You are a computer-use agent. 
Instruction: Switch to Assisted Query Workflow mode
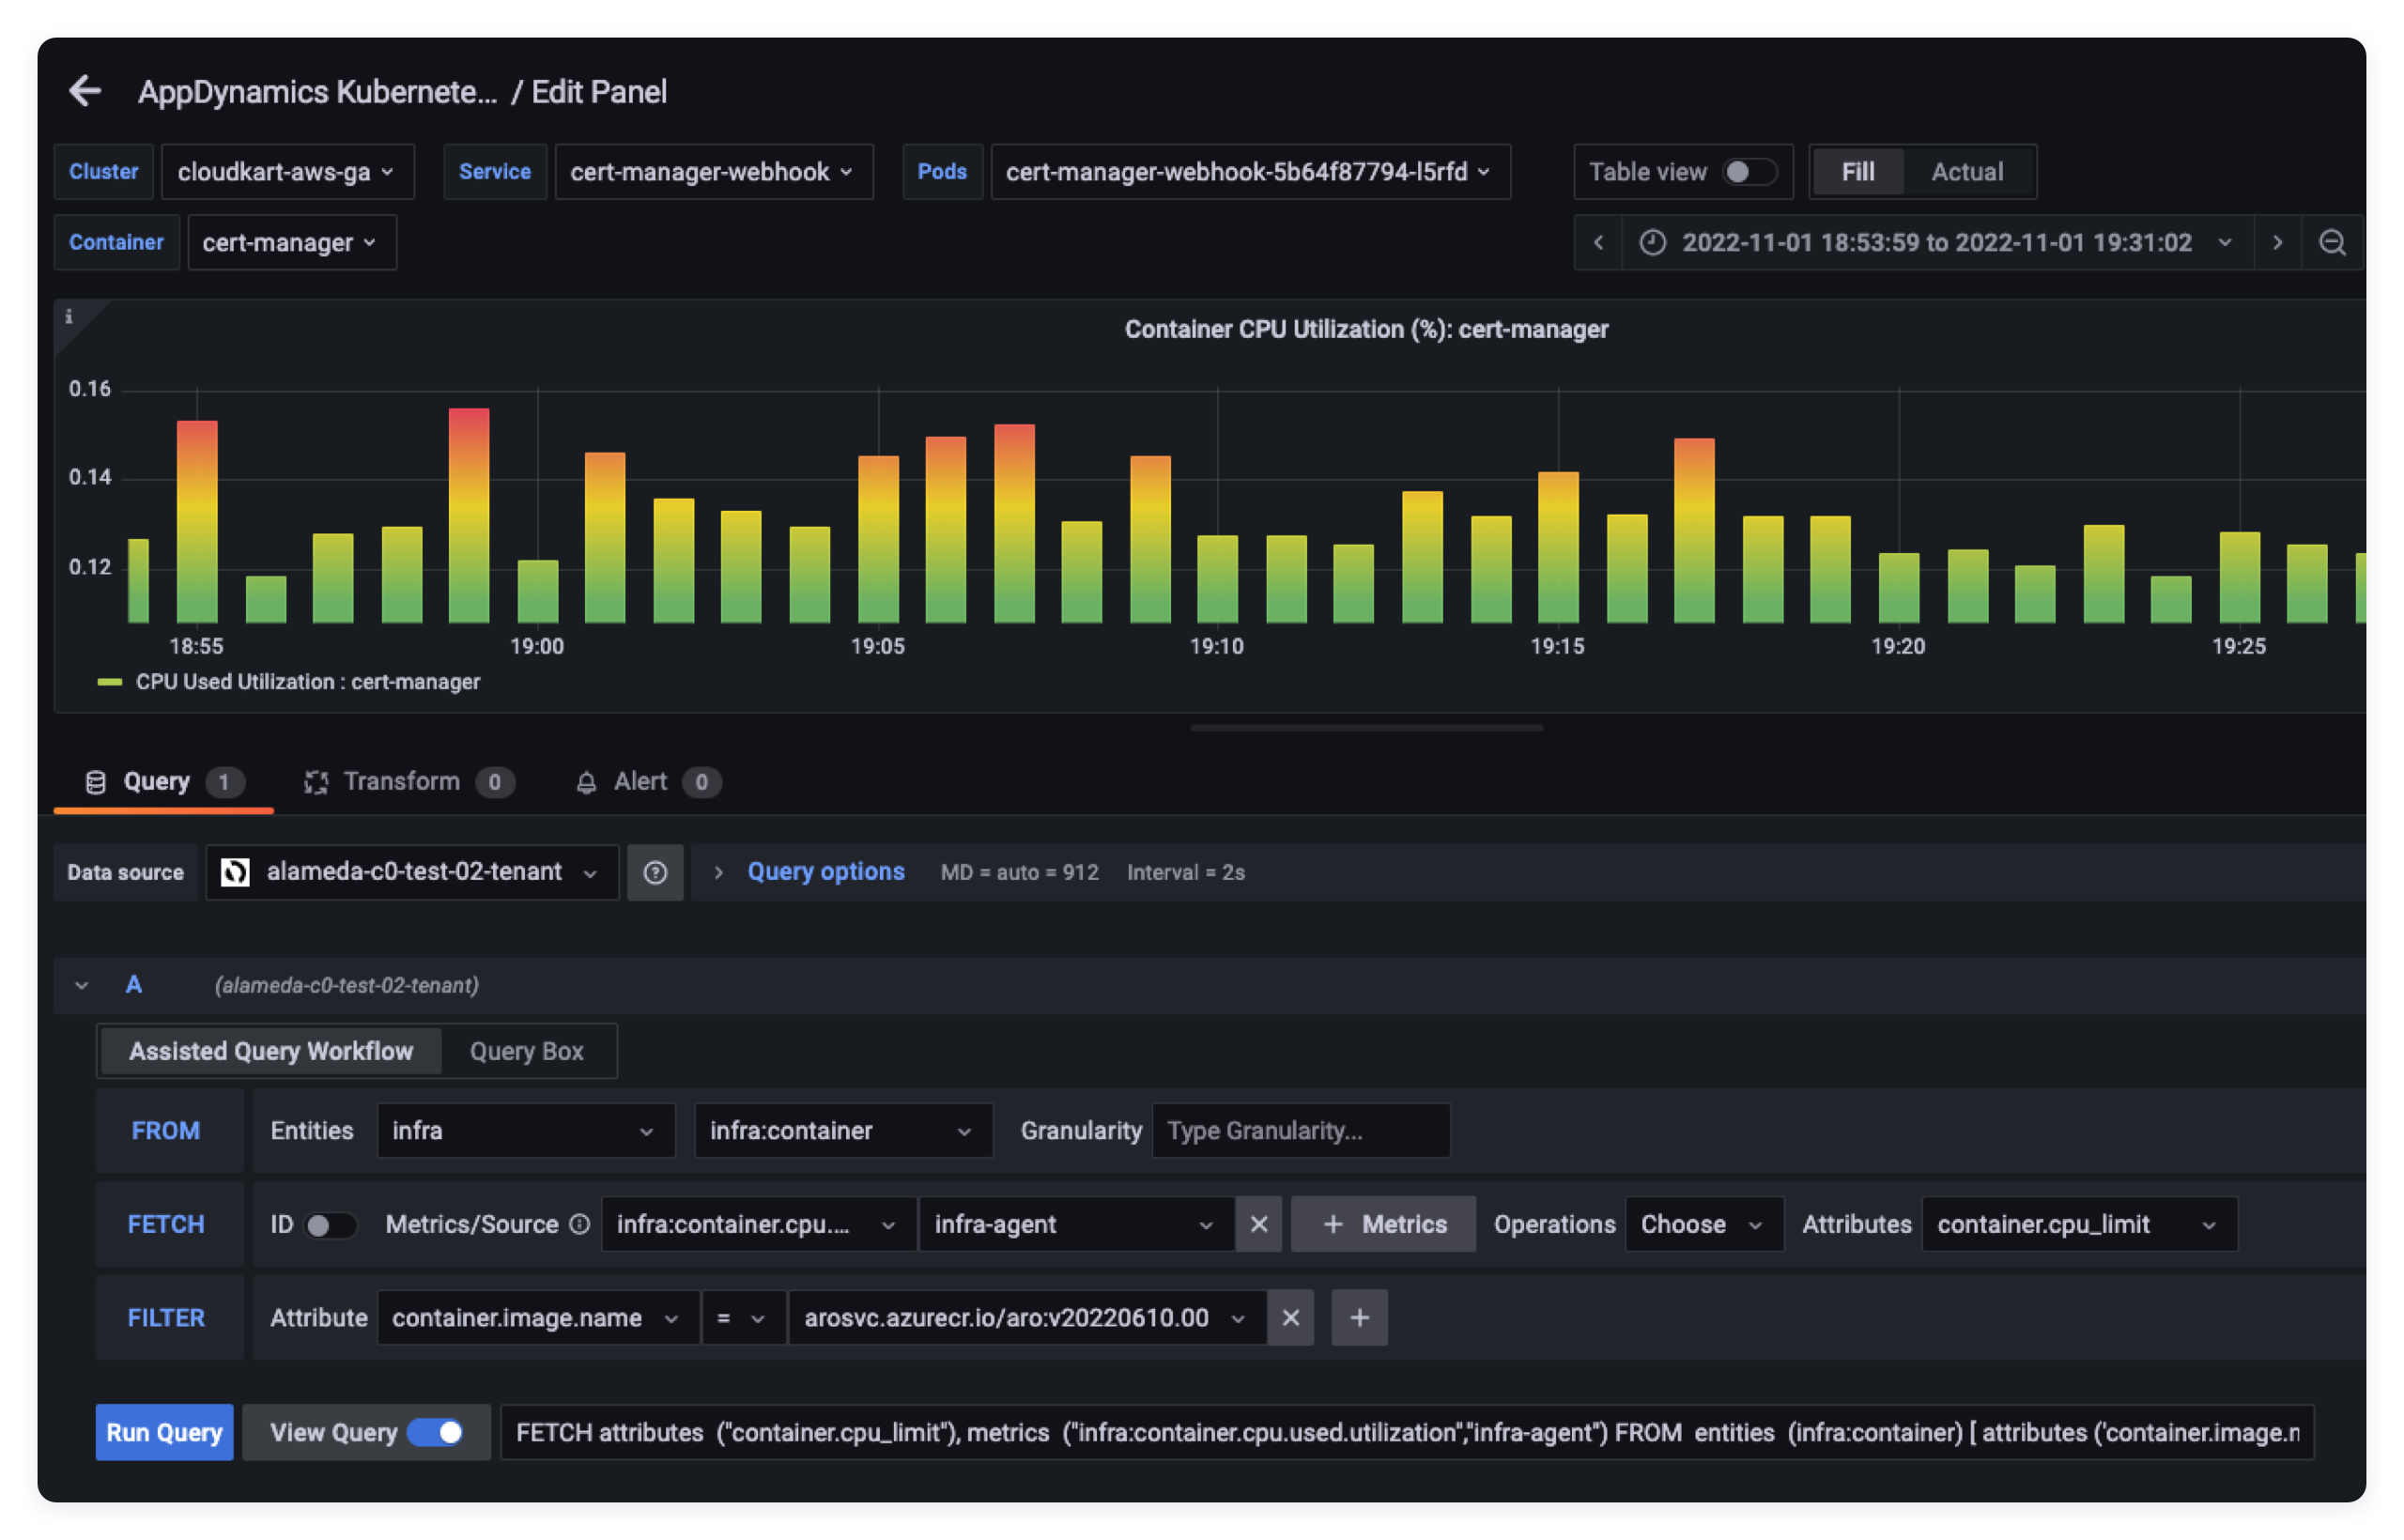click(270, 1051)
